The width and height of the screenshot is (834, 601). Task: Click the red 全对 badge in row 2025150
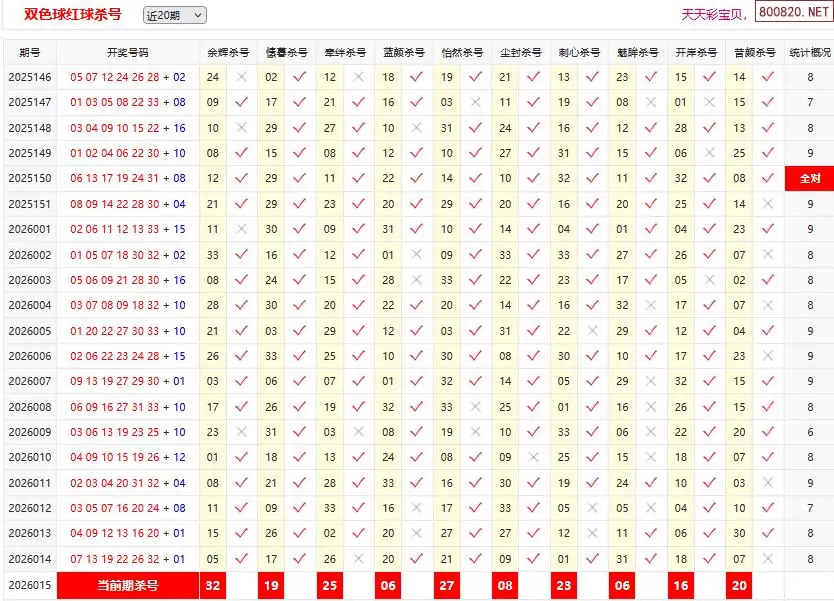coord(809,178)
